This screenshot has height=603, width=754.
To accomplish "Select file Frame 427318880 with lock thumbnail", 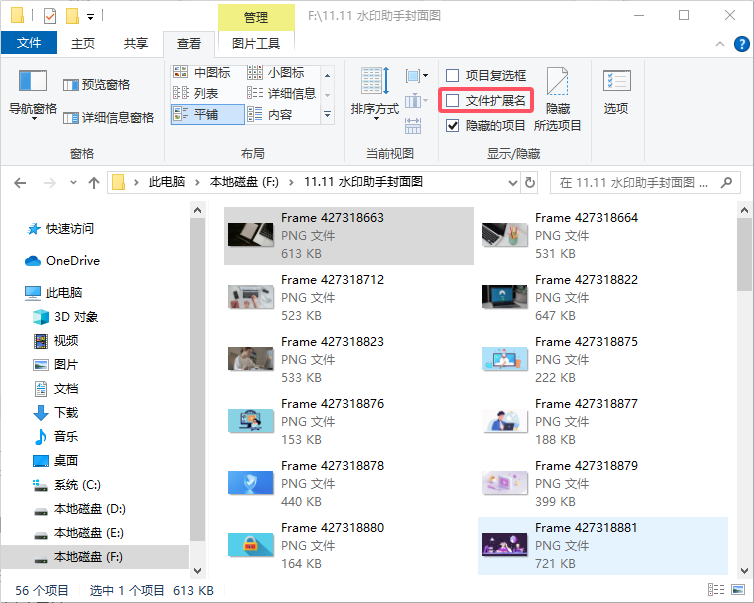I will pos(349,546).
